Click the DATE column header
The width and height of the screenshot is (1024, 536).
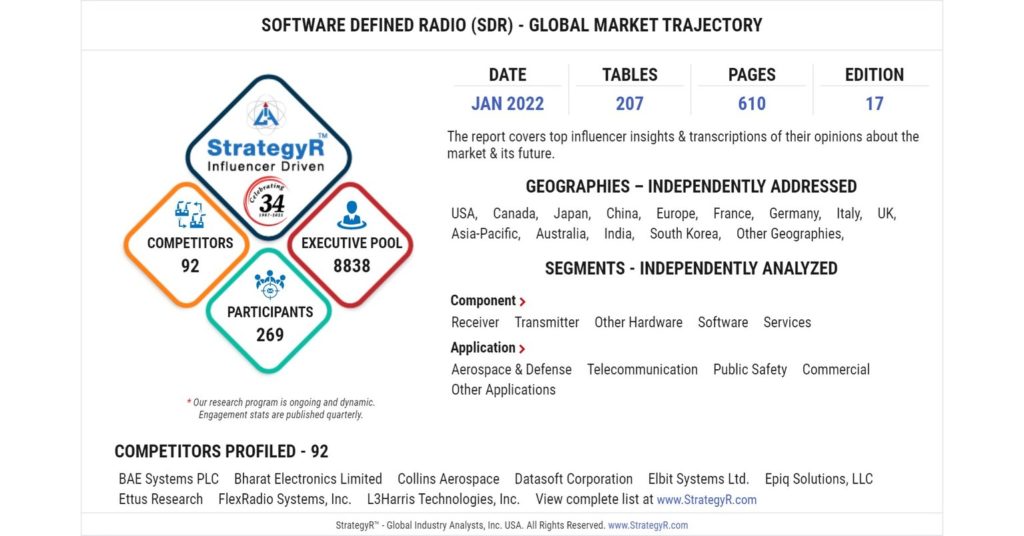(507, 74)
